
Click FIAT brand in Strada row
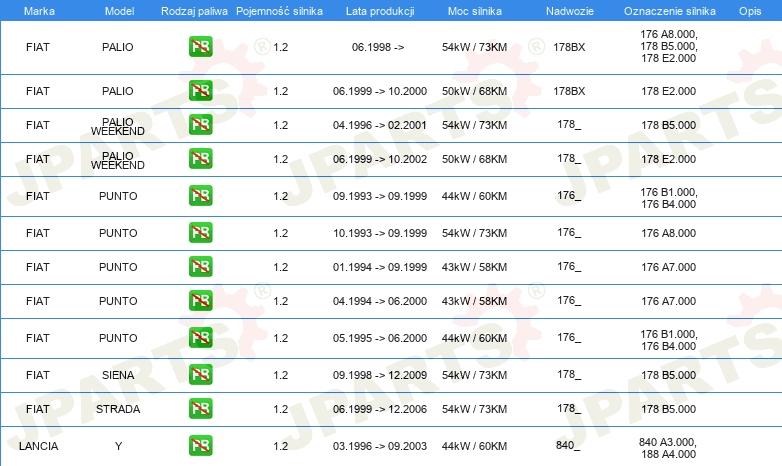38,409
